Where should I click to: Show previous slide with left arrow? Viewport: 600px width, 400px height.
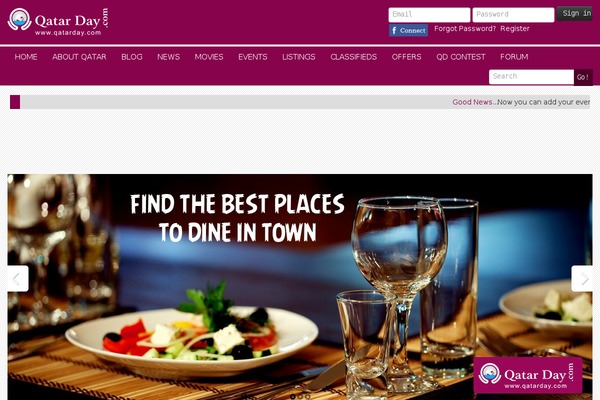18,278
